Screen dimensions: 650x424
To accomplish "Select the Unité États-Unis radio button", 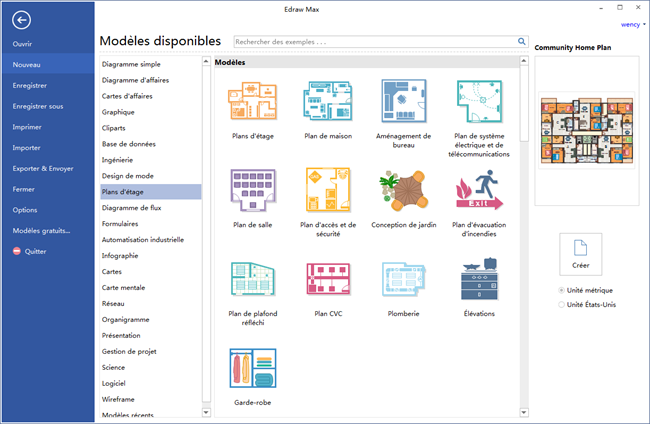I will point(561,304).
